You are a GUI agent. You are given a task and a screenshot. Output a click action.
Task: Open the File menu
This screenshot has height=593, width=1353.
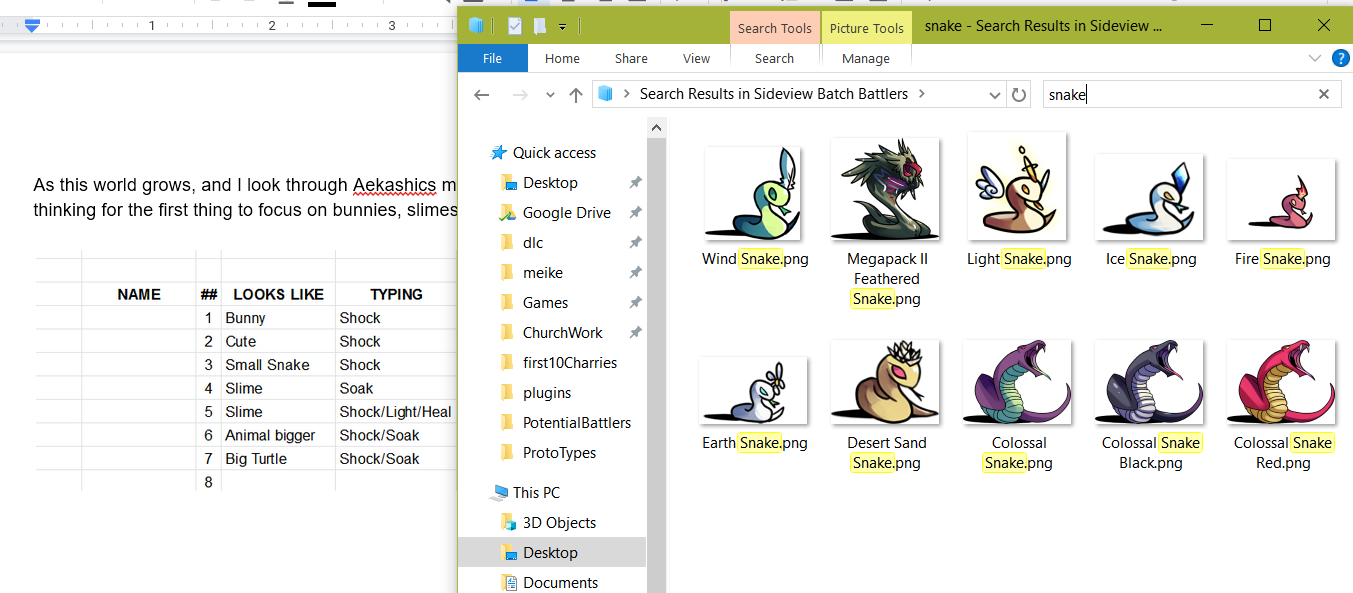point(492,59)
